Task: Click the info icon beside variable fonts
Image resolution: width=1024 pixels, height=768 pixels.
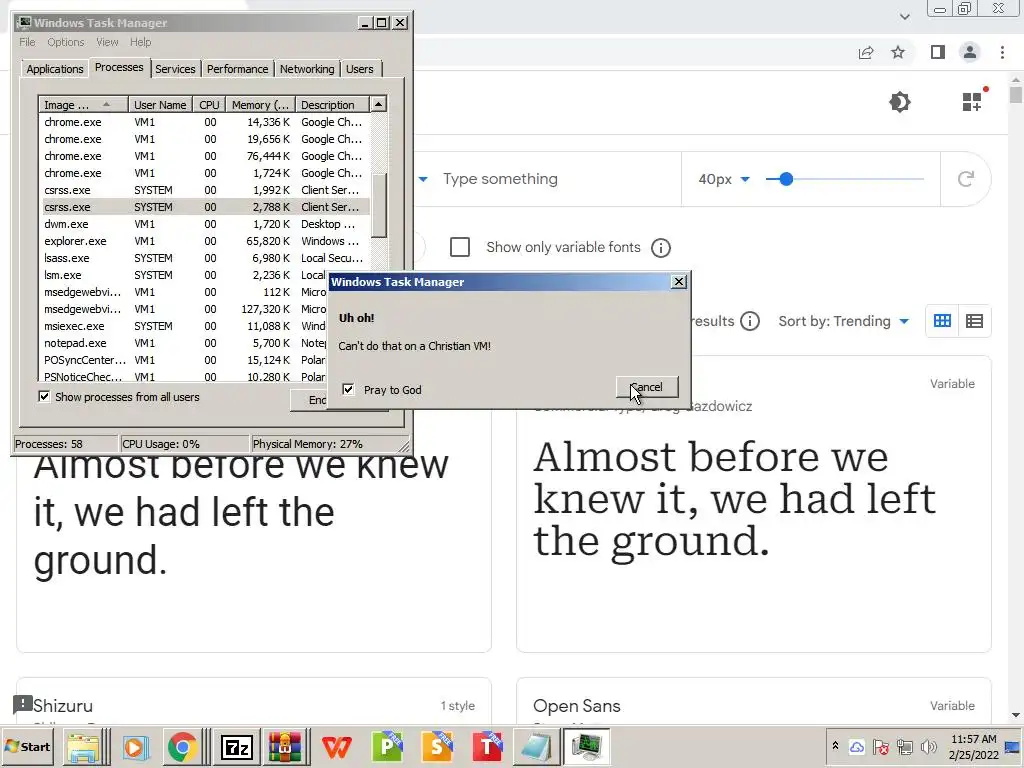Action: click(661, 248)
